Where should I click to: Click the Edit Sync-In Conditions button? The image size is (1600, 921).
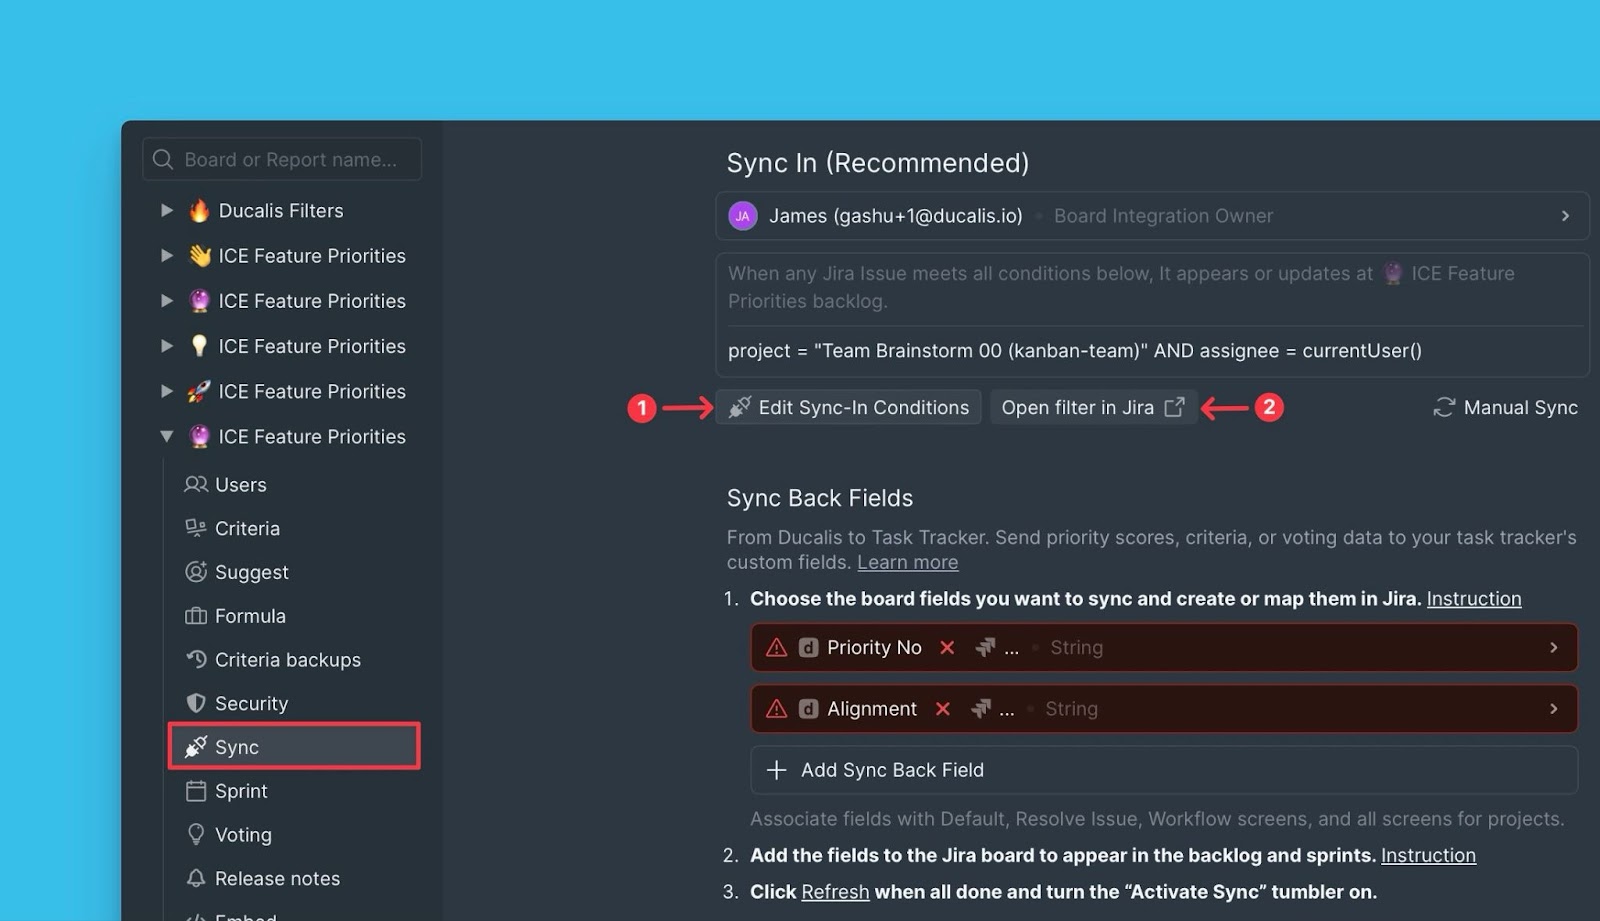coord(848,407)
